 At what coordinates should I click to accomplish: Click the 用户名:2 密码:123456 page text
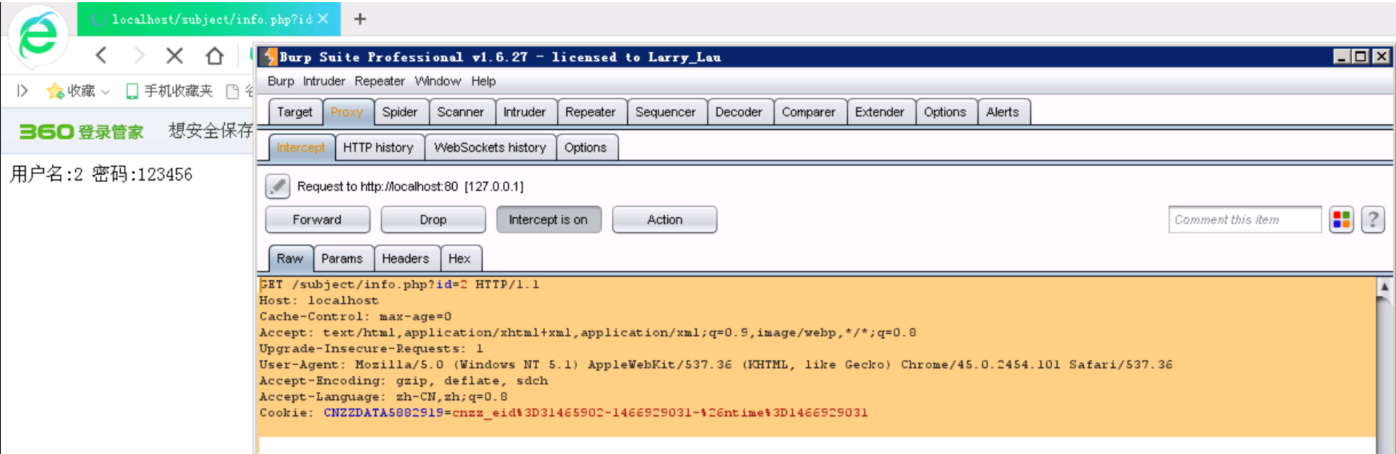[x=101, y=175]
